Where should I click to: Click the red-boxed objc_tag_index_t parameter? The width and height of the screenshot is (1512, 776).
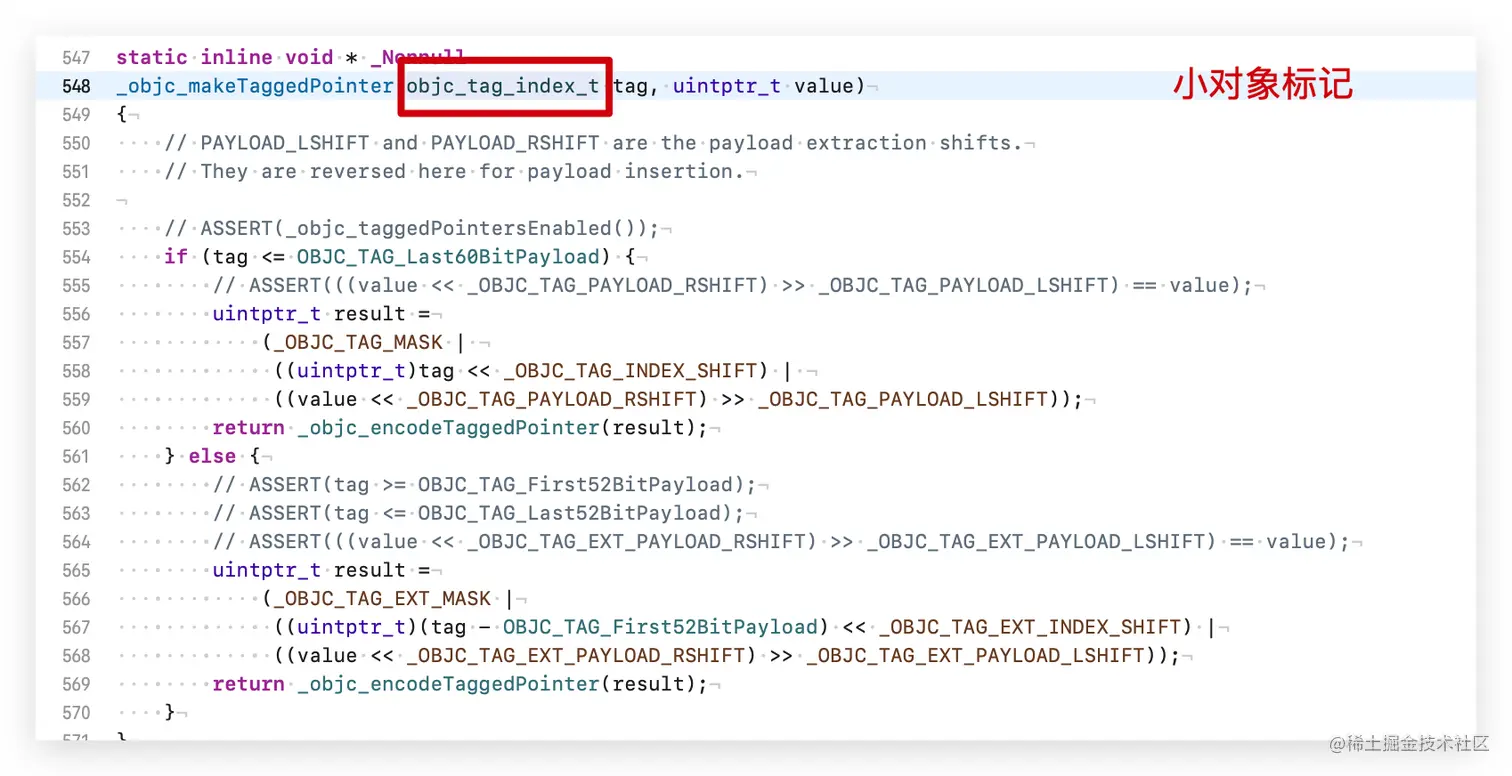[503, 86]
